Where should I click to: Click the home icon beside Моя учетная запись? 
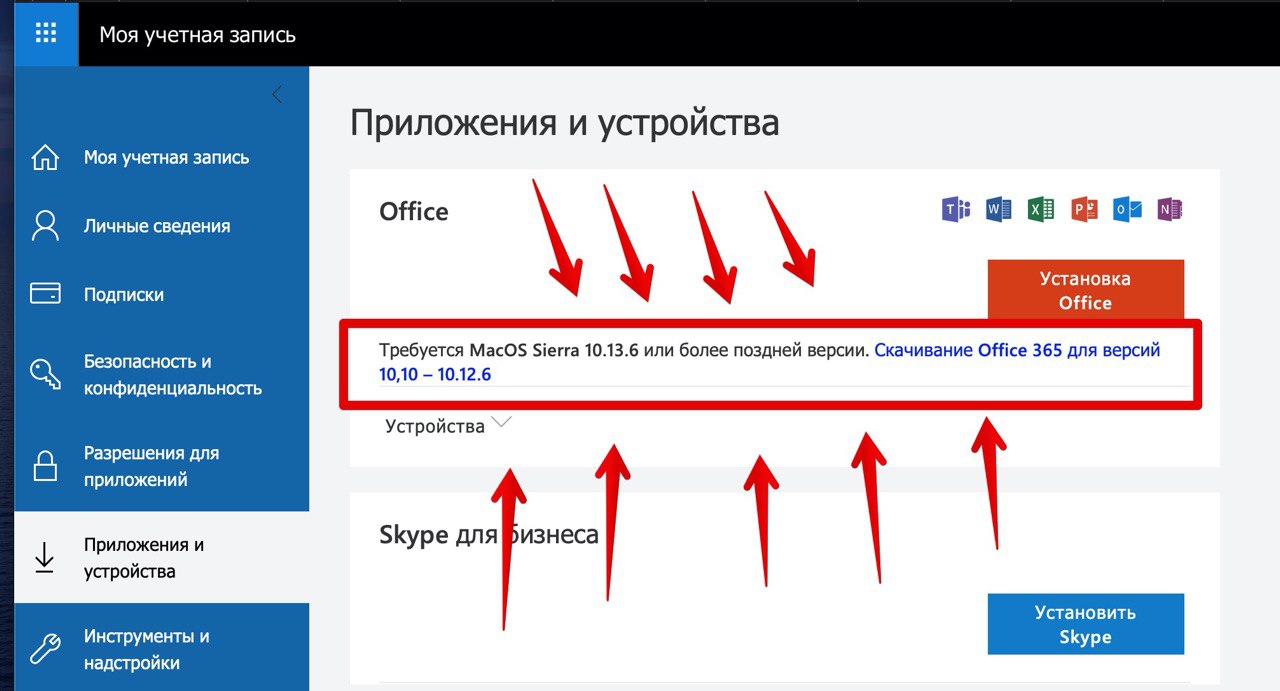45,158
